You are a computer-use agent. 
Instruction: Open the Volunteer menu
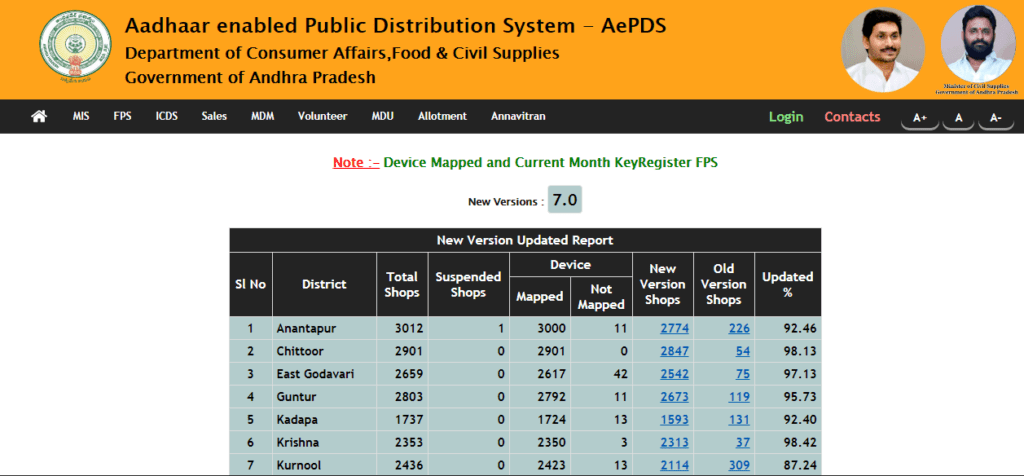click(323, 116)
